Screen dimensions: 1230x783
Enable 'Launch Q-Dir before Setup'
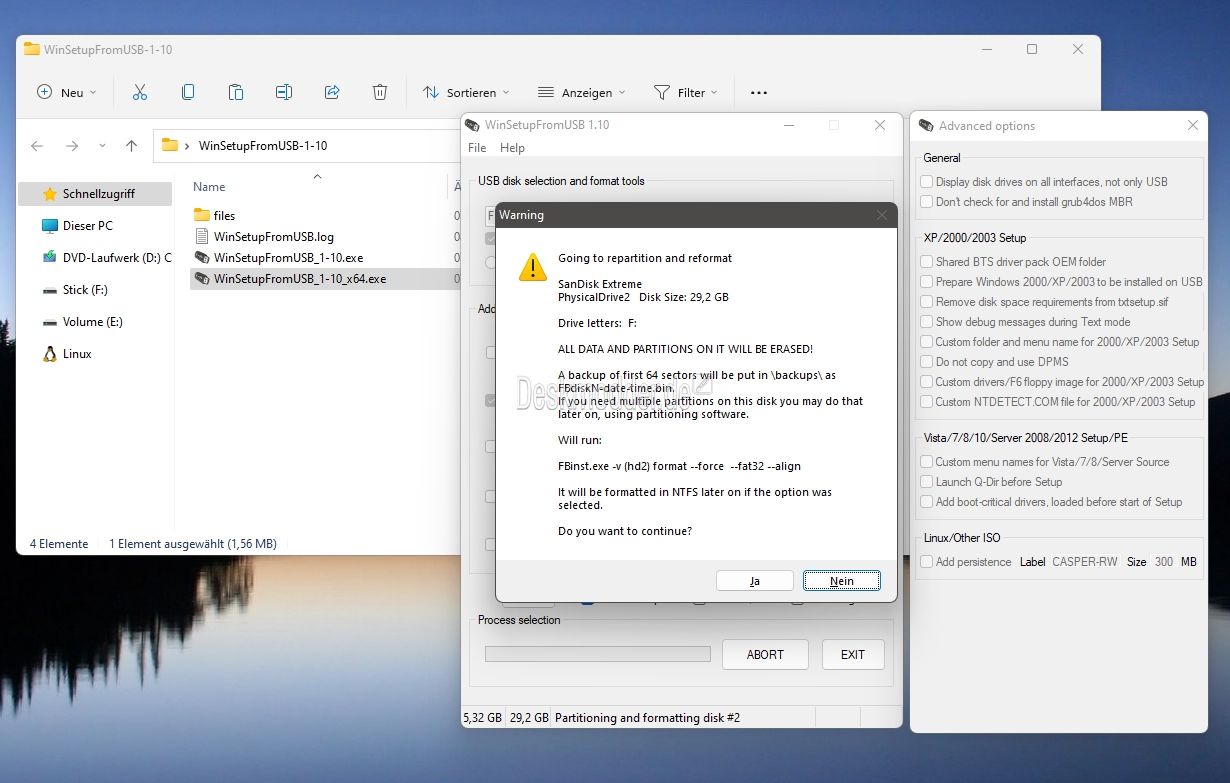[x=927, y=482]
